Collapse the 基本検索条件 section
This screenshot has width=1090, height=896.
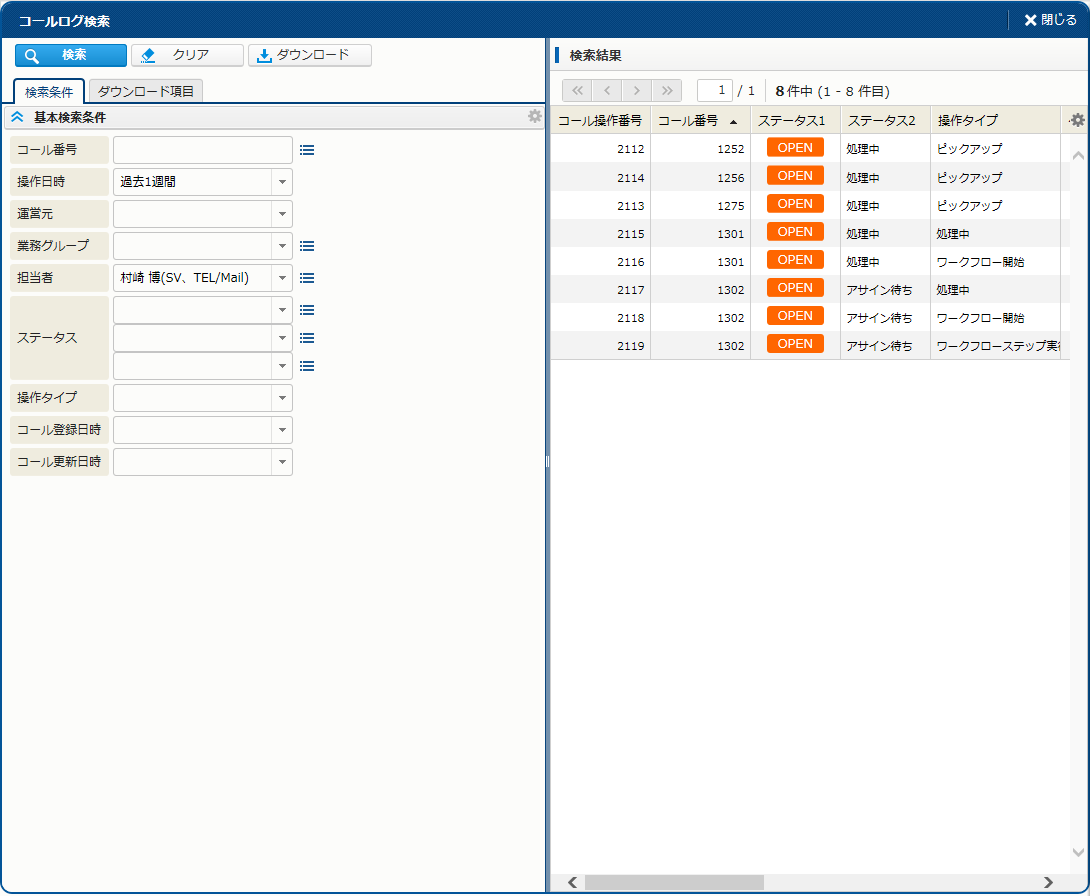[17, 118]
